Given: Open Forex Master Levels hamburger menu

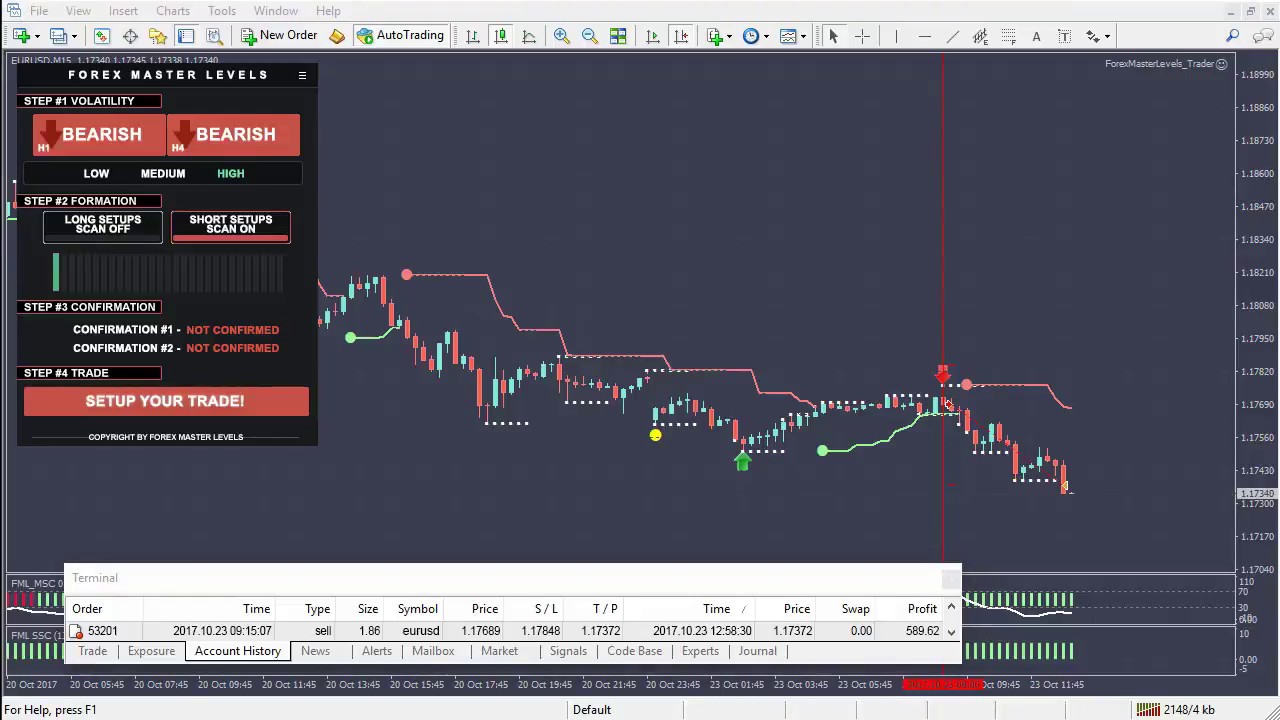Looking at the screenshot, I should pos(302,75).
